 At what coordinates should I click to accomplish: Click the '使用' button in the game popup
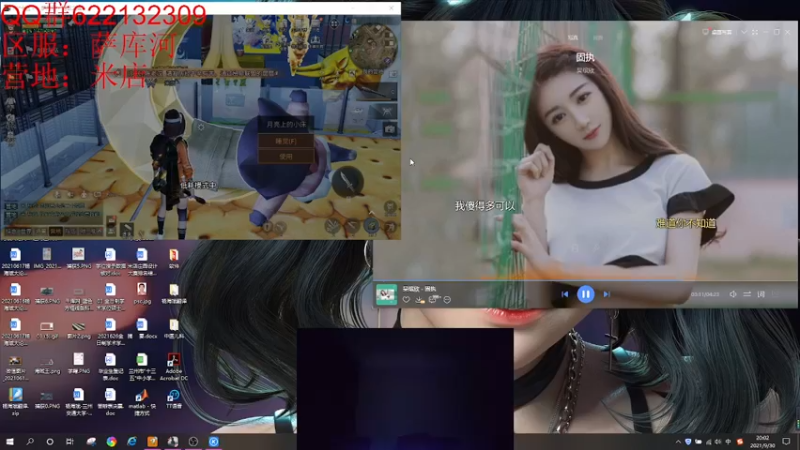286,157
